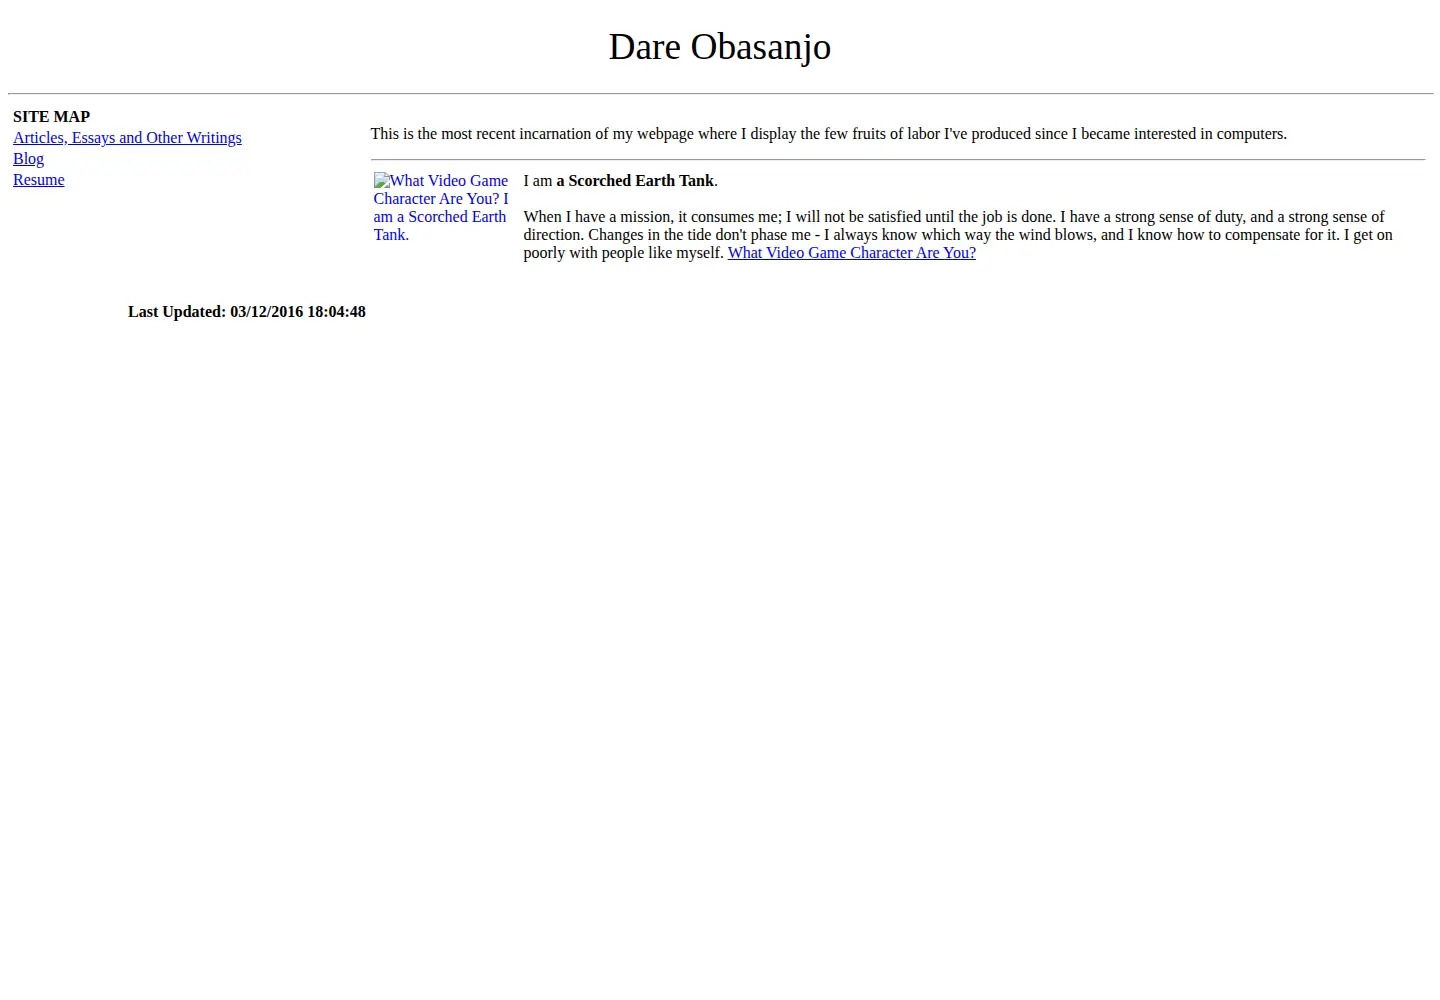Open the Resume link

click(x=39, y=180)
